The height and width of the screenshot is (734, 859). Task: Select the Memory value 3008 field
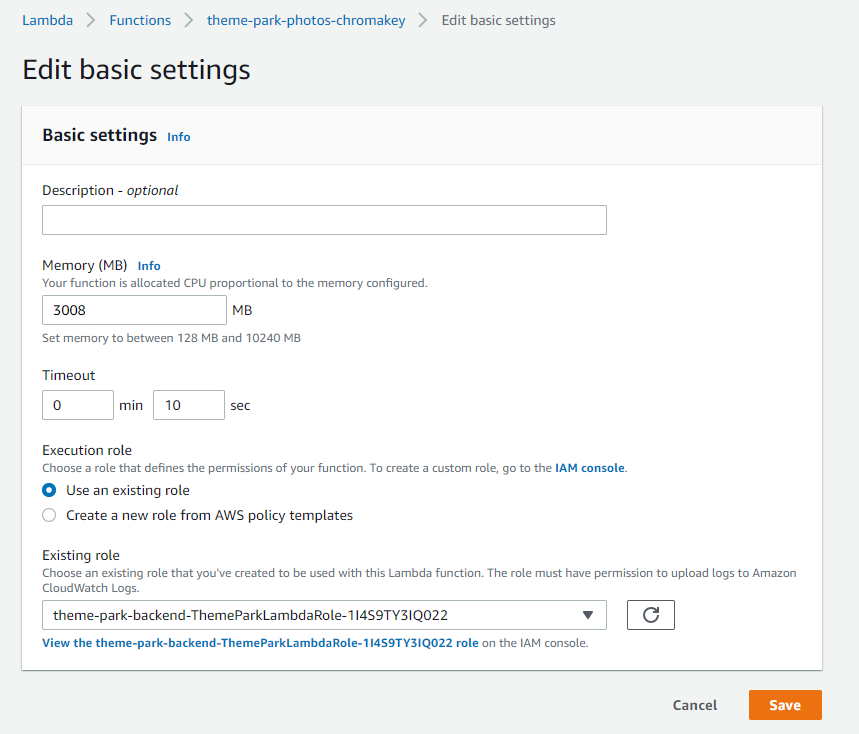(133, 310)
